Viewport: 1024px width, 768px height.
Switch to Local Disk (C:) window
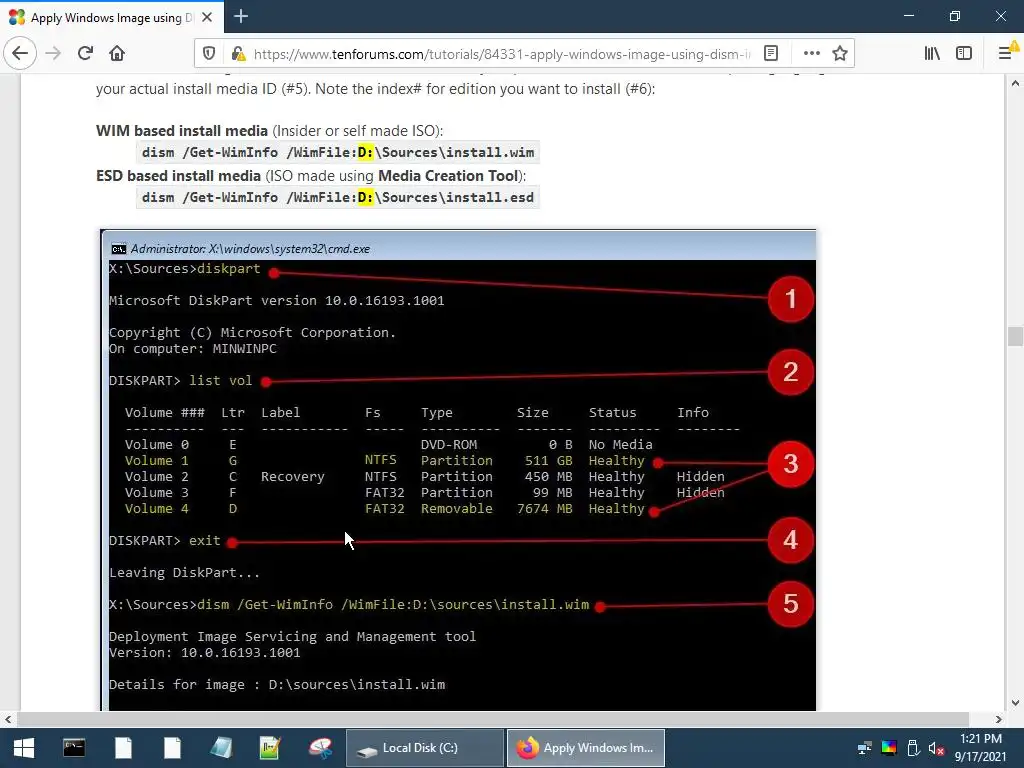click(x=424, y=748)
